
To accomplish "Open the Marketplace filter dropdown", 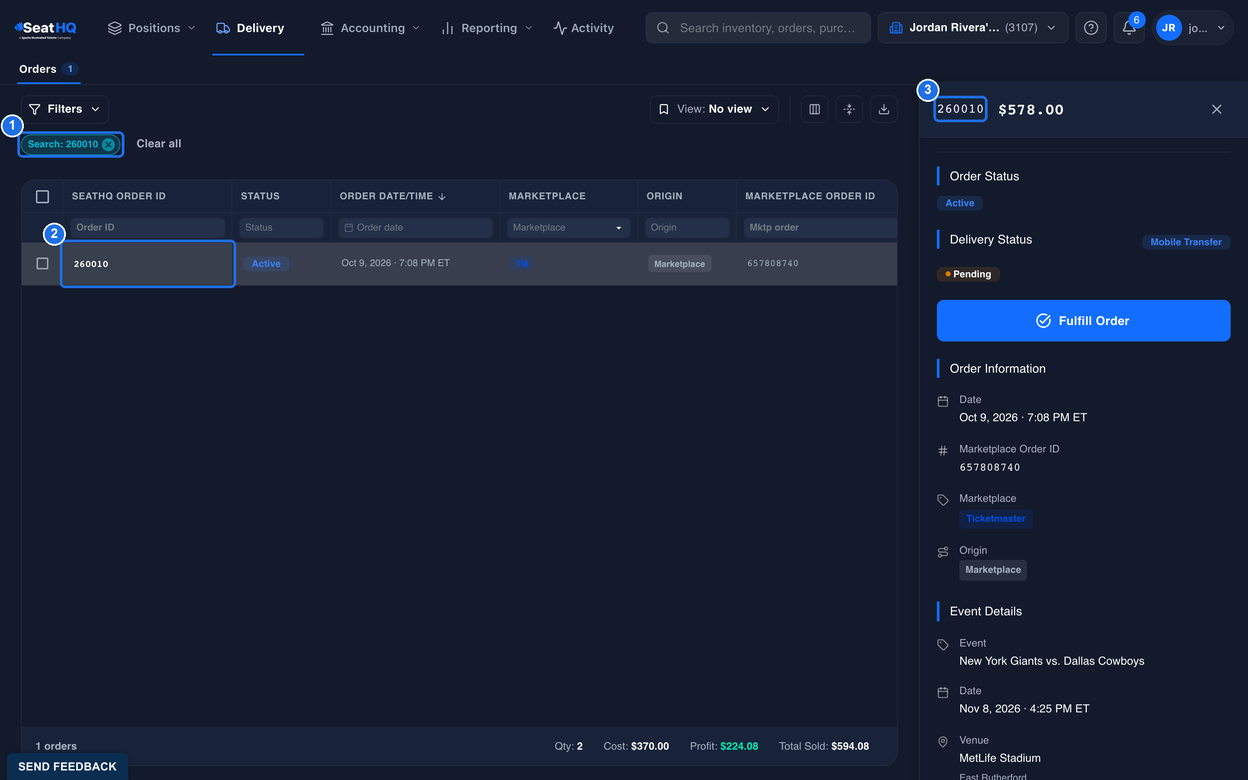I will (x=568, y=228).
